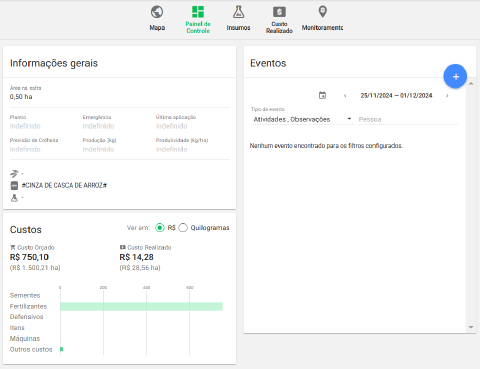480x369 pixels.
Task: Click the Produção (kg) Indefinido value
Action: coord(98,149)
